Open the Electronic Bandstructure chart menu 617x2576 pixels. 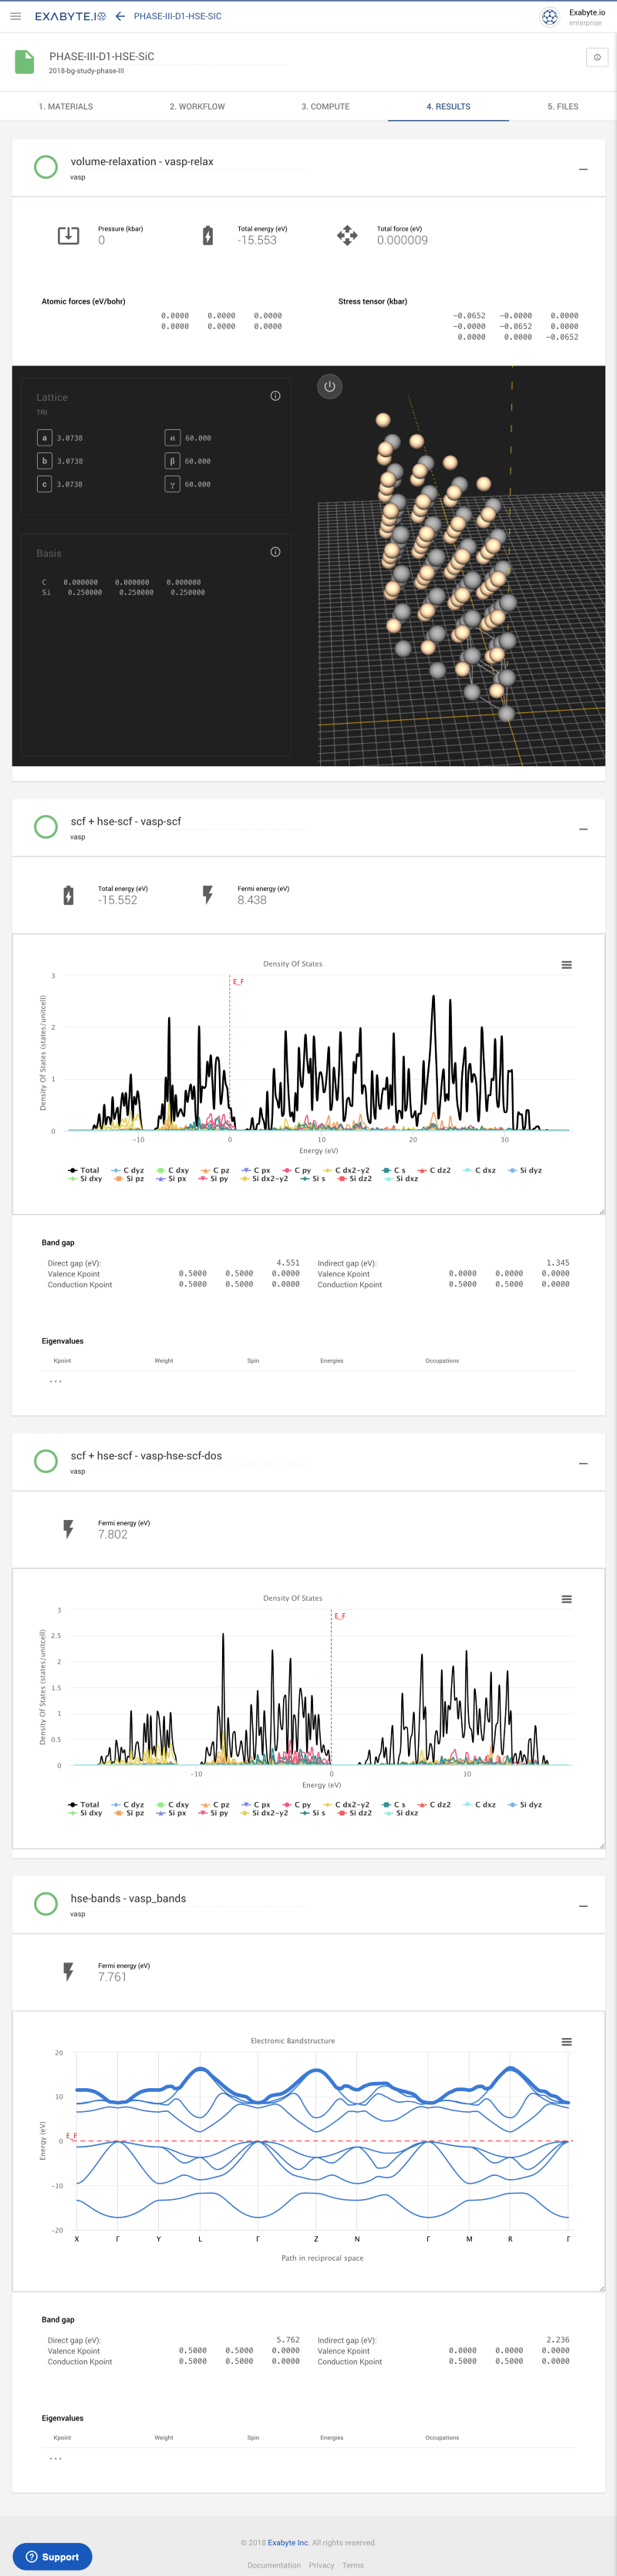coord(567,2042)
